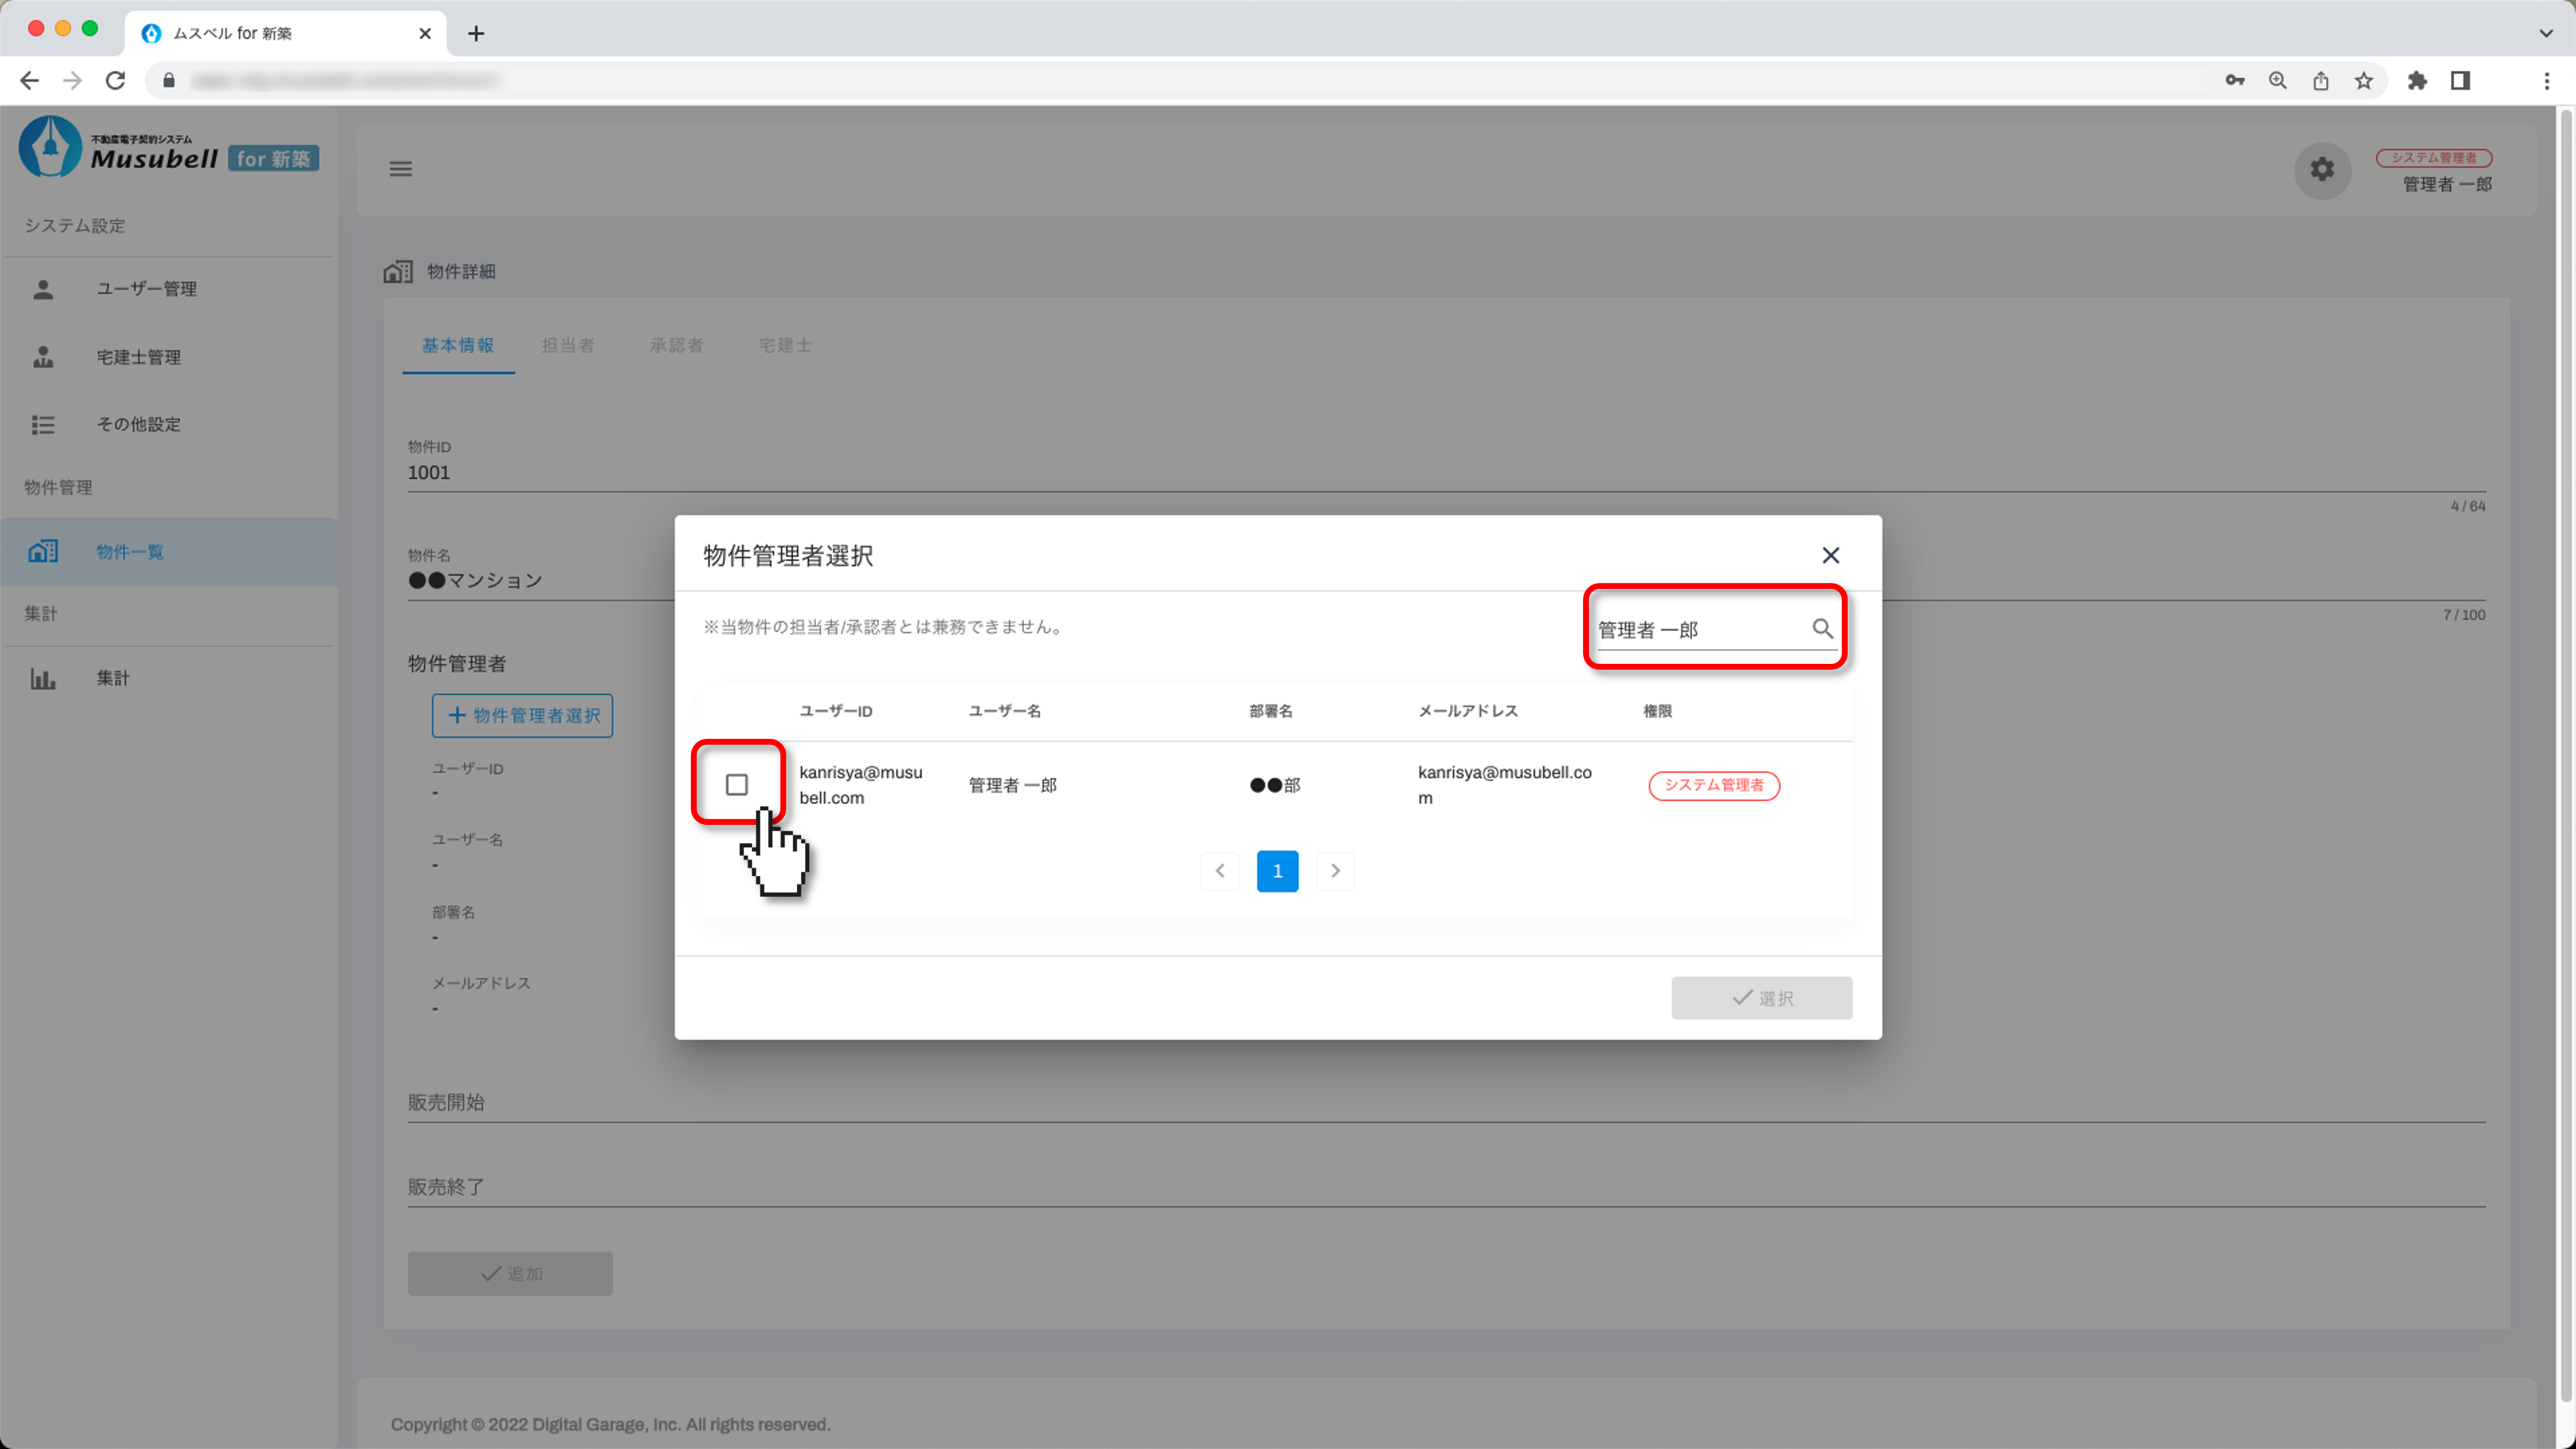Switch to the 担当者 tab

click(568, 345)
